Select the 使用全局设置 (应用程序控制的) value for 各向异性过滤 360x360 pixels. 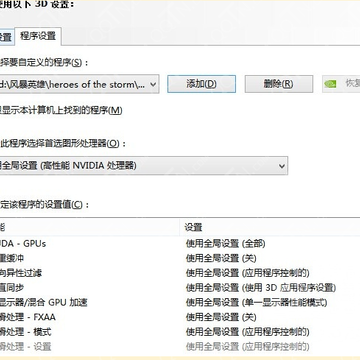(x=248, y=273)
